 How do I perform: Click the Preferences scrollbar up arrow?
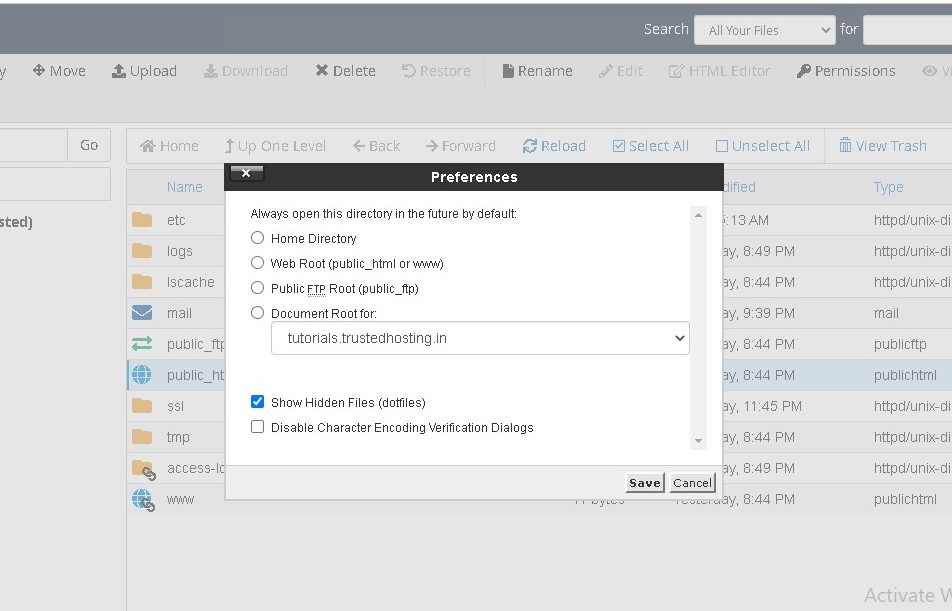[x=698, y=215]
